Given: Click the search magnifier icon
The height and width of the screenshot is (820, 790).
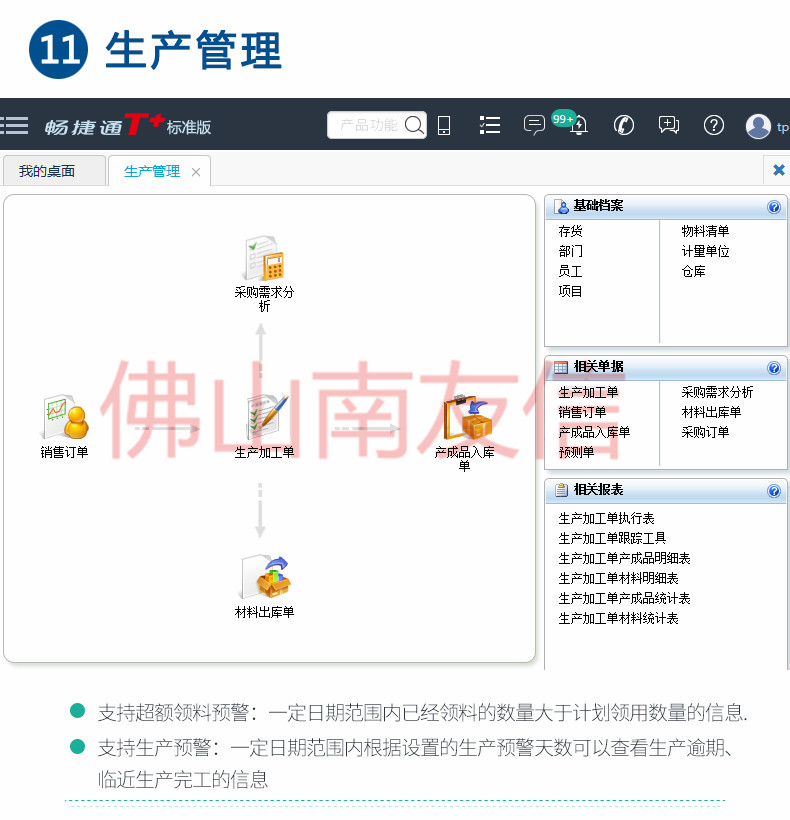Looking at the screenshot, I should 414,126.
